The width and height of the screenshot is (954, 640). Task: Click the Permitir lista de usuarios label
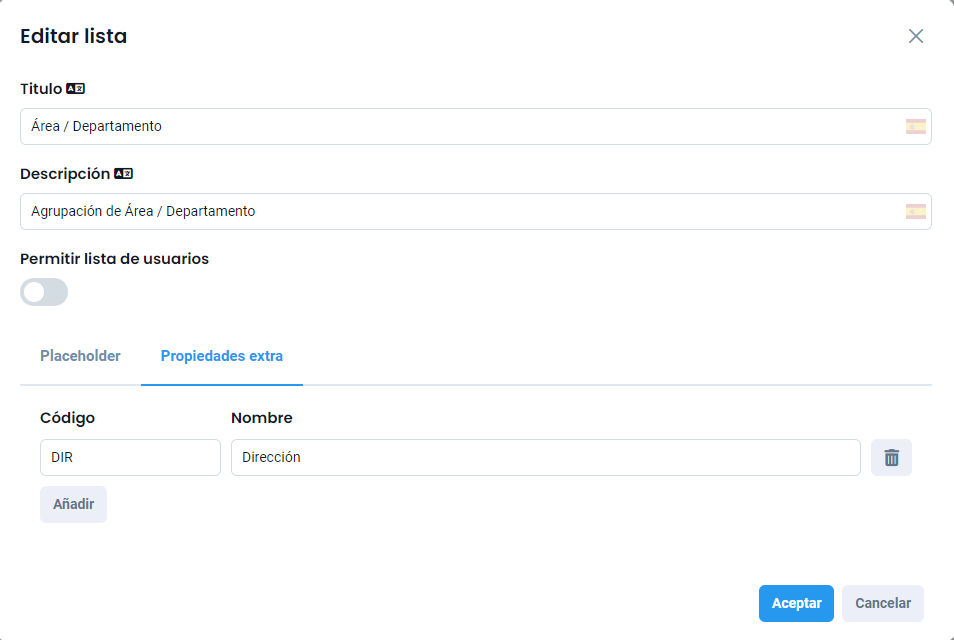pyautogui.click(x=114, y=259)
